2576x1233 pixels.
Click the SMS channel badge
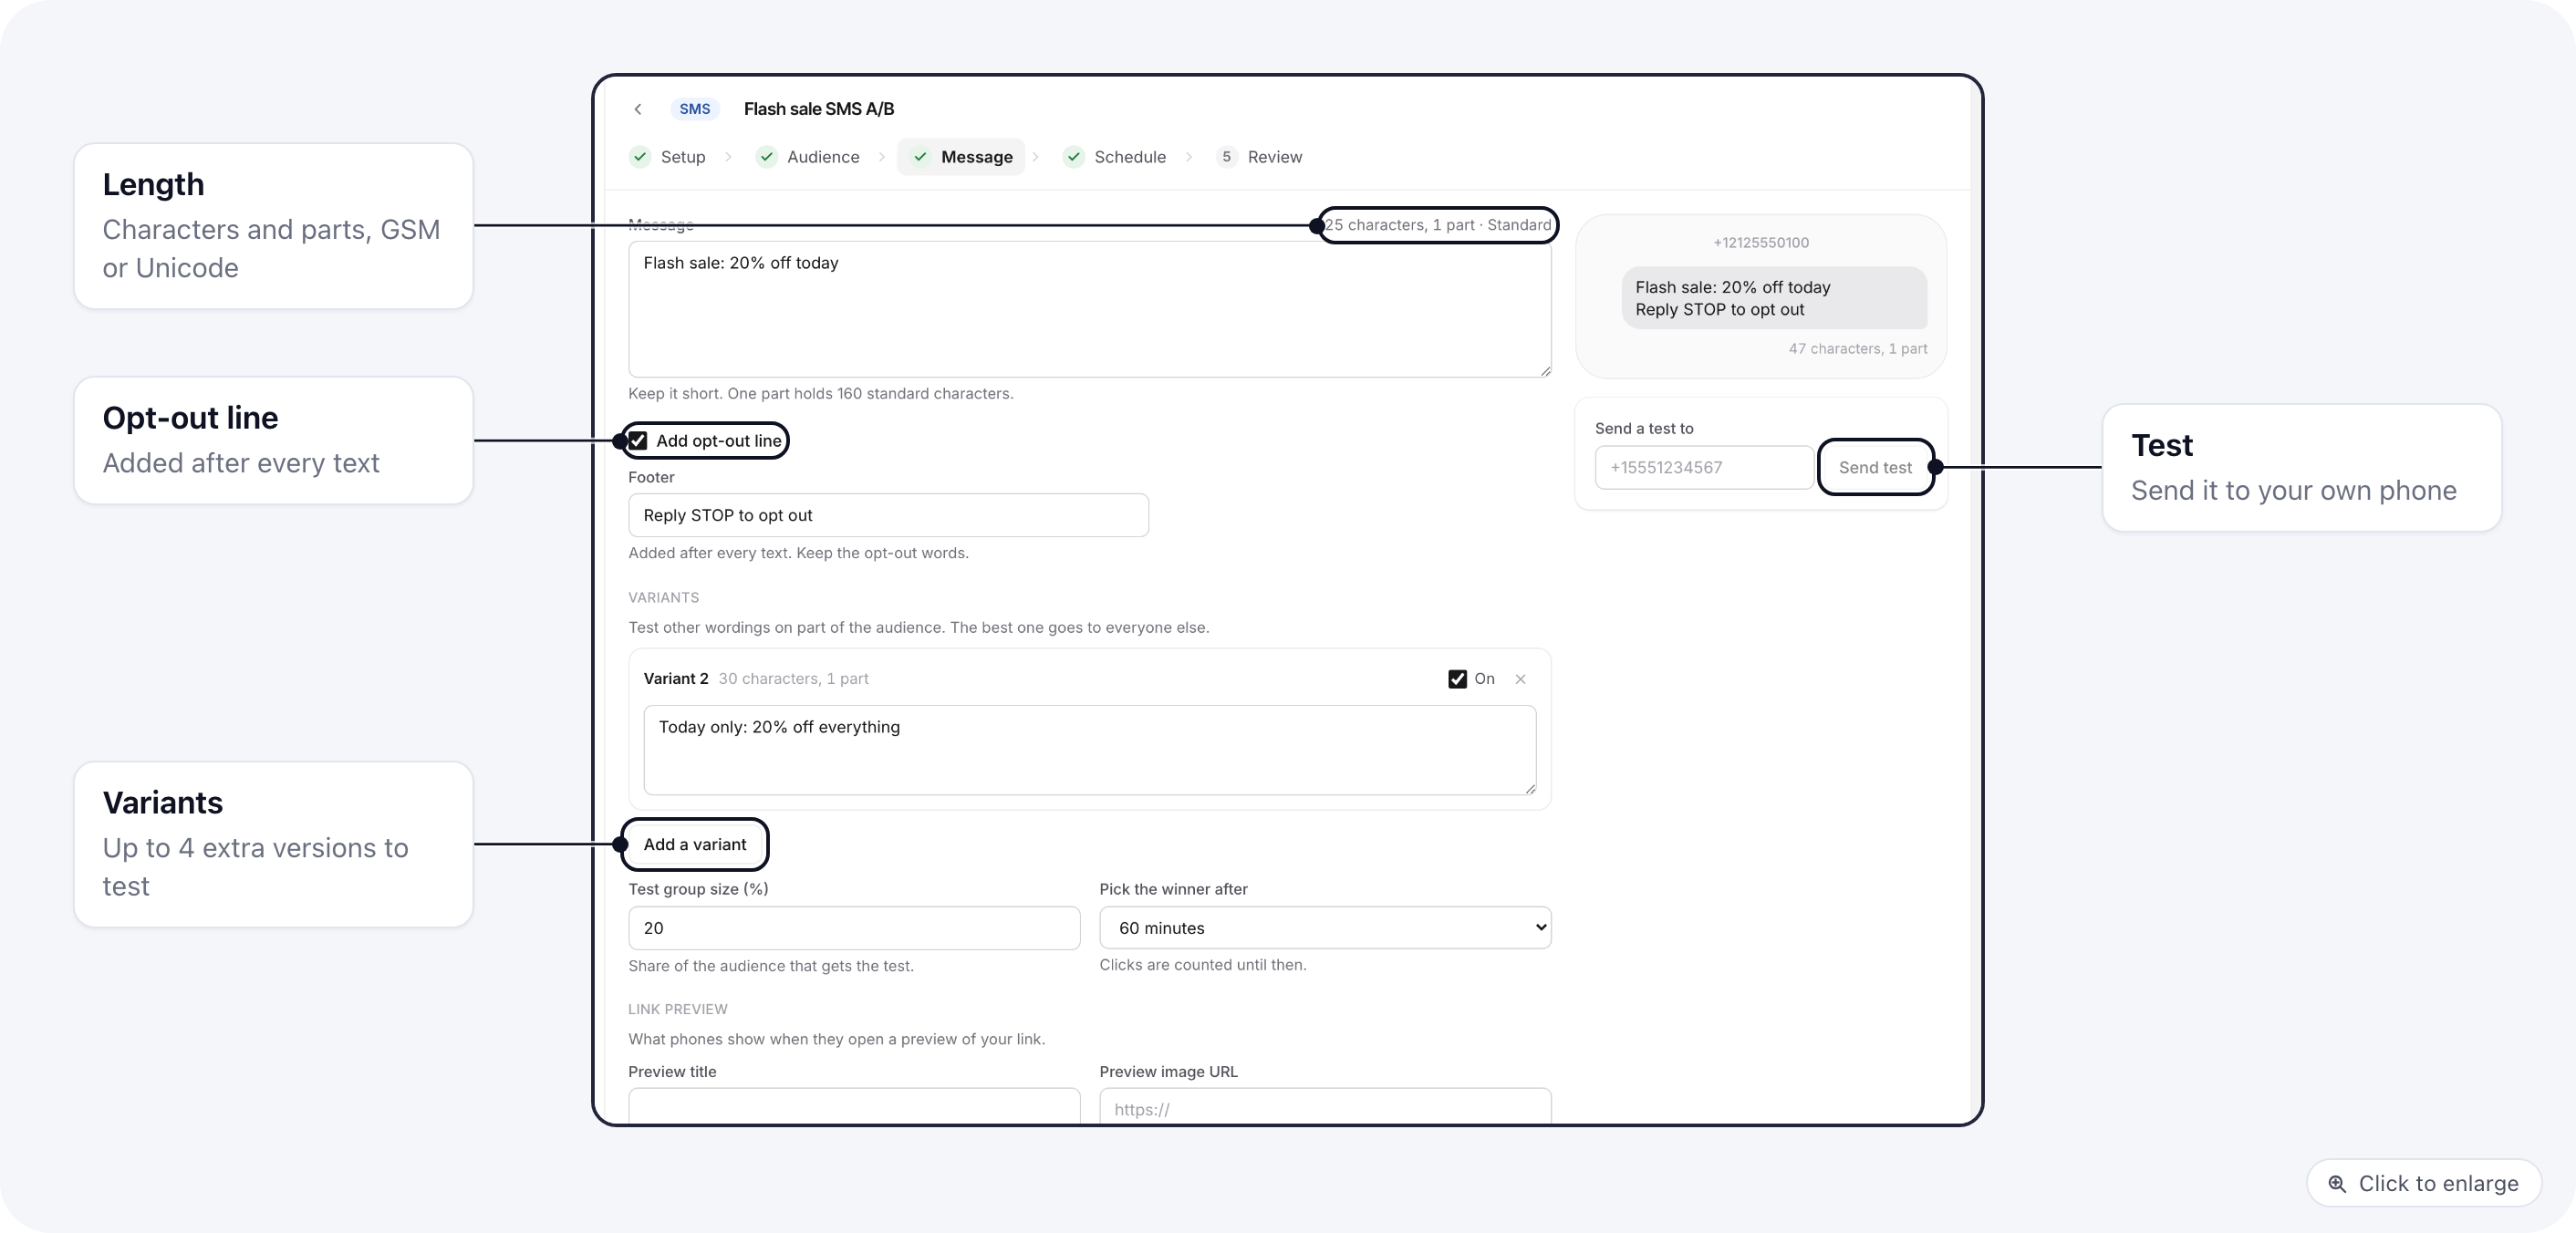point(694,109)
